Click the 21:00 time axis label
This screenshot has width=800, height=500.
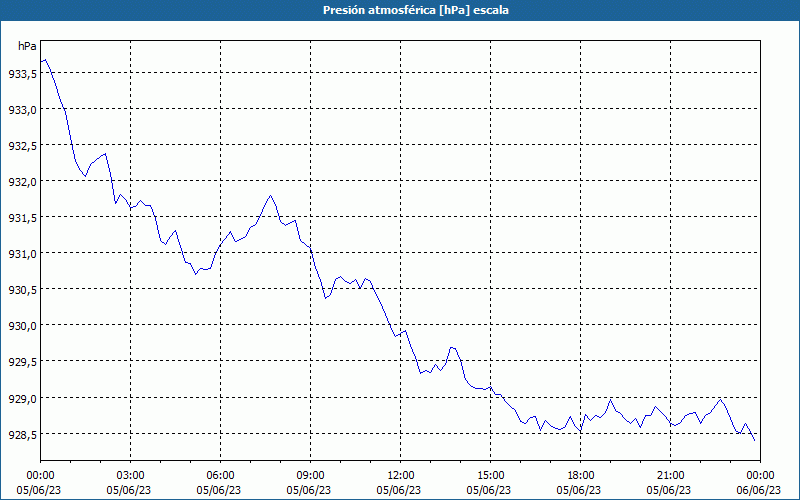670,476
